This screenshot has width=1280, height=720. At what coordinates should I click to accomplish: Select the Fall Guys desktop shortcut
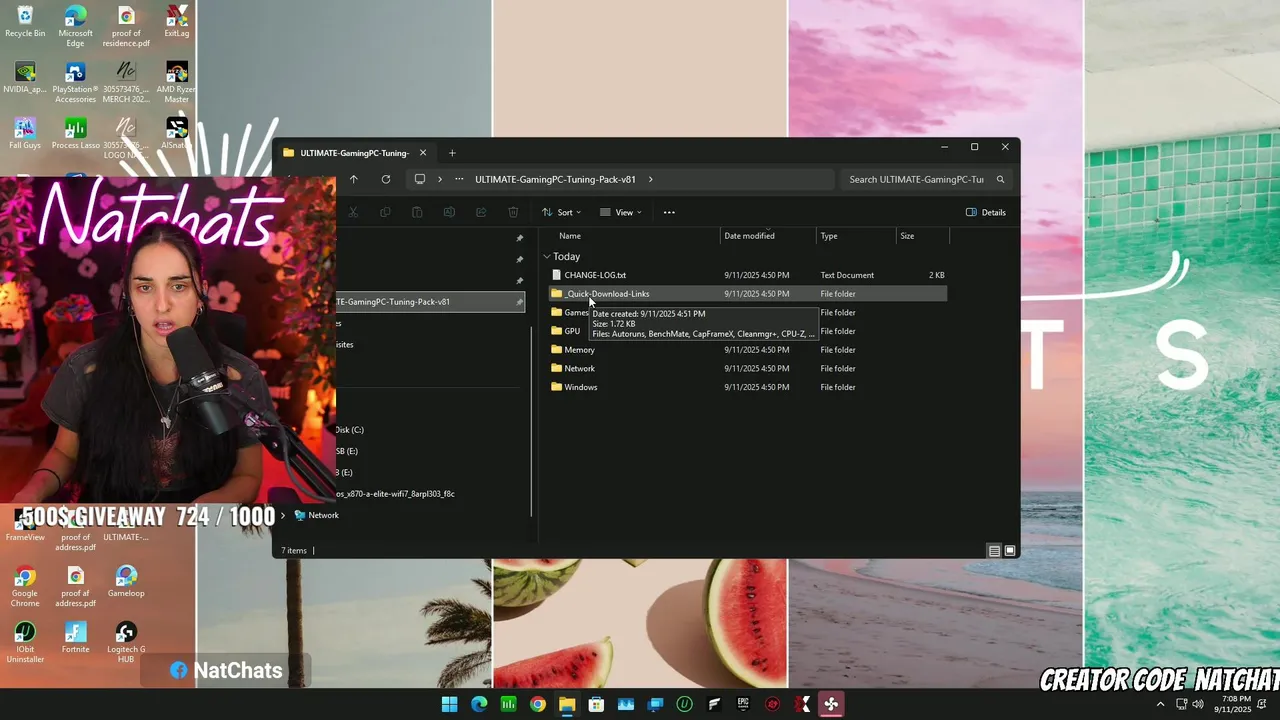pos(25,134)
